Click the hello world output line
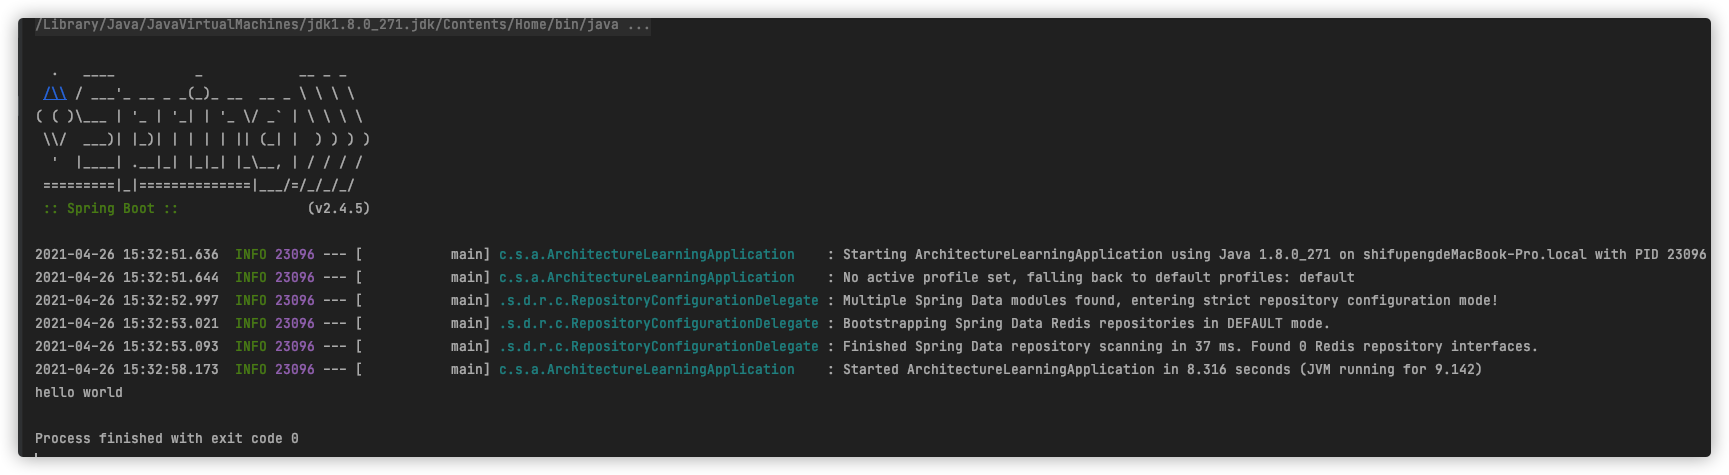Image resolution: width=1729 pixels, height=475 pixels. (79, 393)
